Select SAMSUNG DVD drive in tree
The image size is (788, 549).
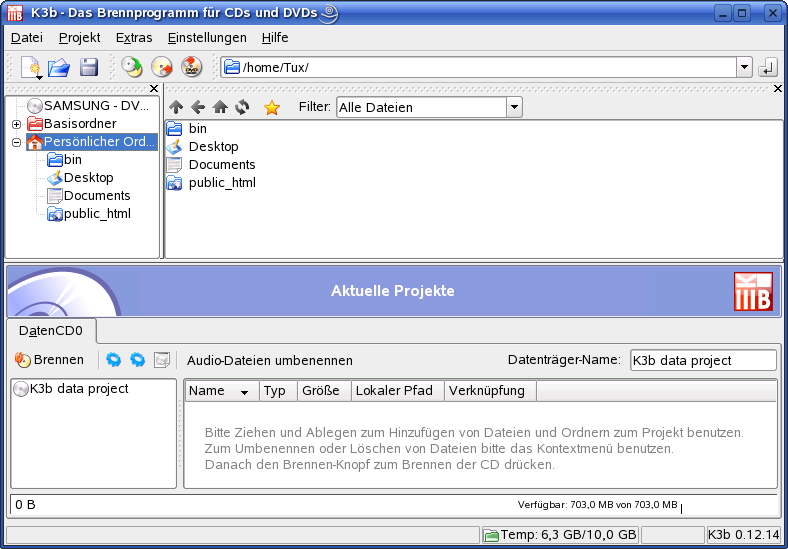[x=88, y=106]
